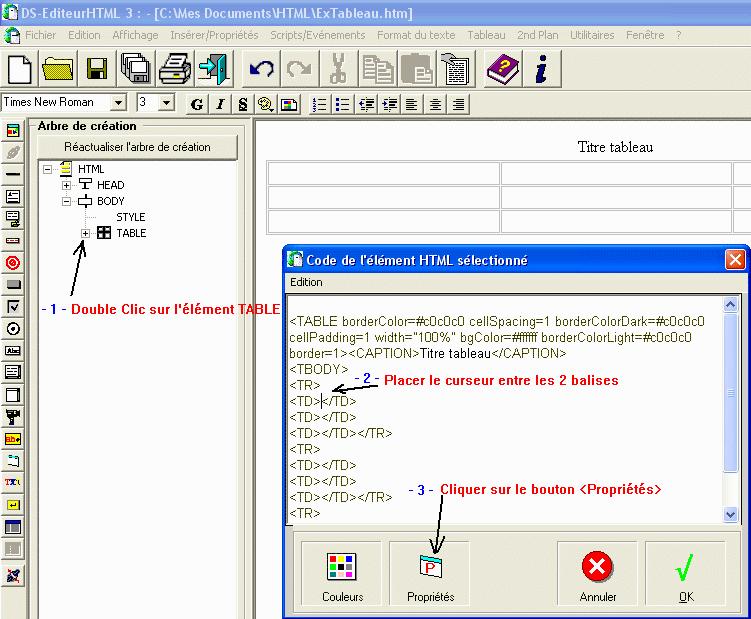Toggle bold formatting (G button)
This screenshot has width=751, height=619.
197,104
